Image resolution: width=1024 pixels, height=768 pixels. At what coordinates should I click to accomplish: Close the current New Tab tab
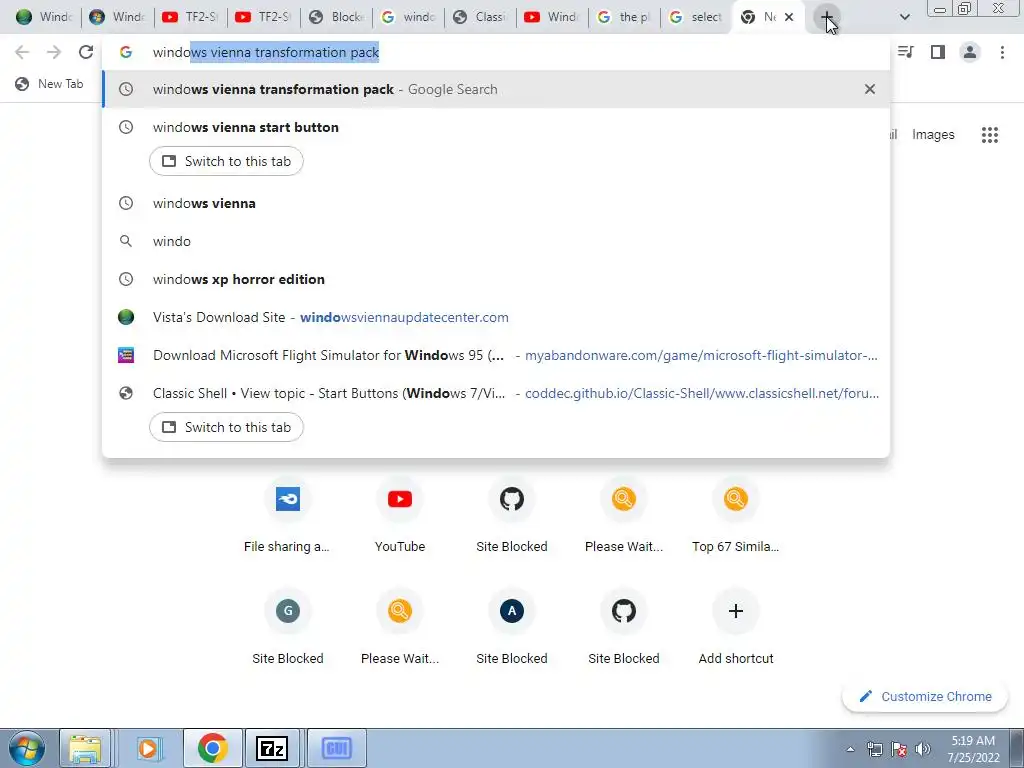point(789,17)
